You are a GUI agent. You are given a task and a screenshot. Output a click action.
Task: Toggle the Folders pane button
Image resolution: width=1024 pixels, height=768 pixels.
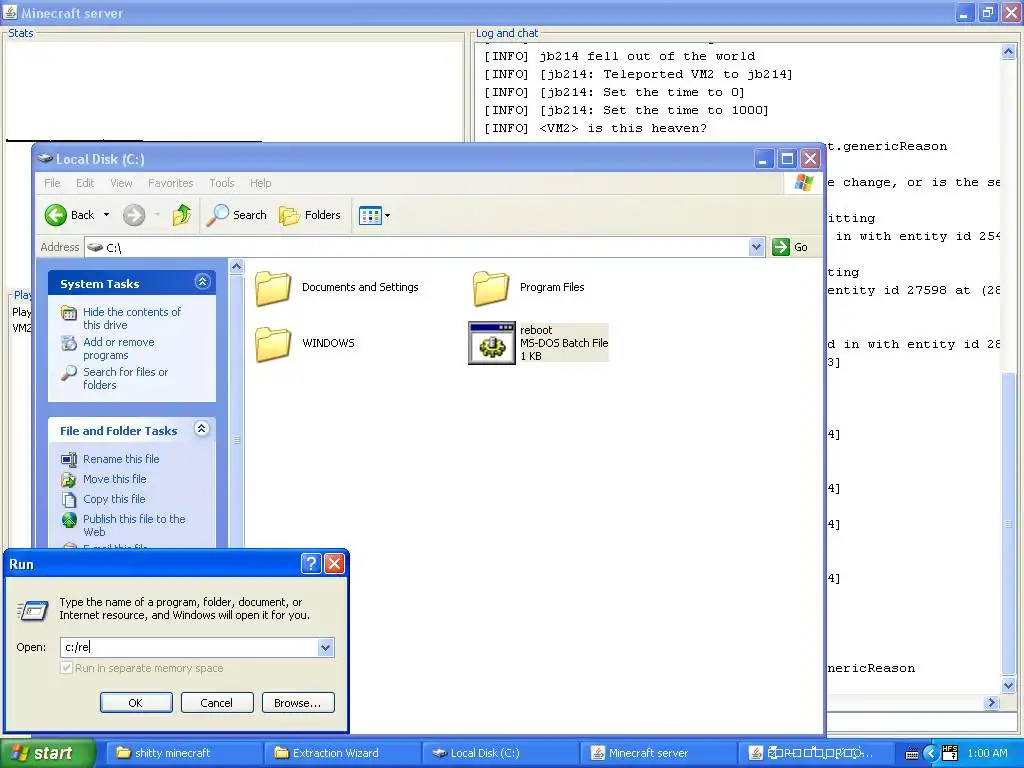pyautogui.click(x=310, y=215)
